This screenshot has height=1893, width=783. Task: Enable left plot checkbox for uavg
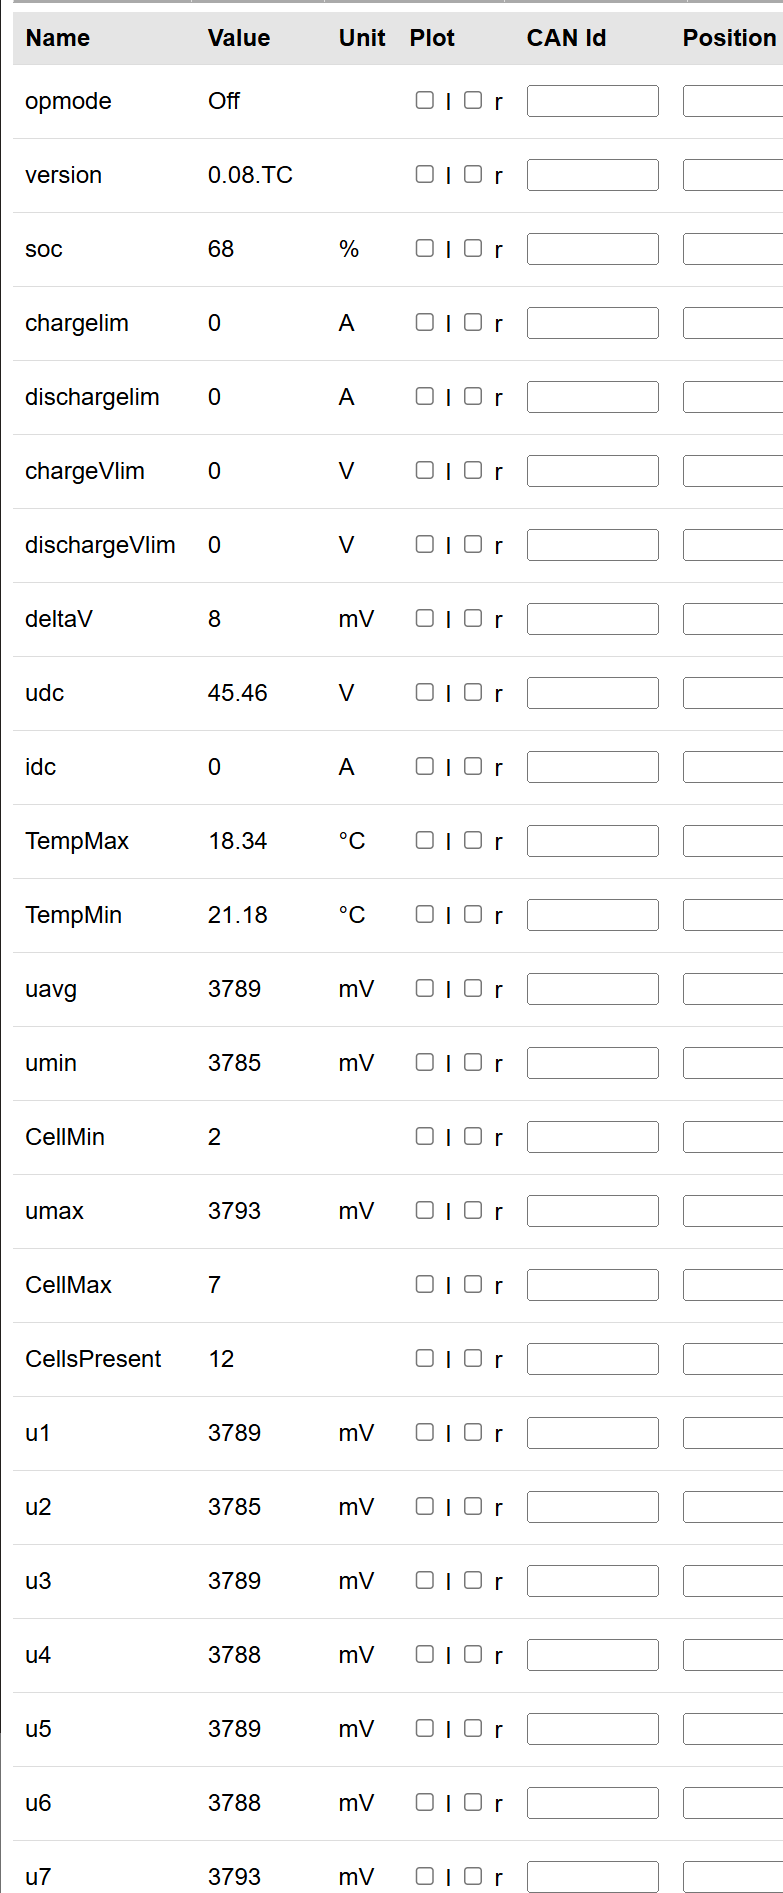pyautogui.click(x=425, y=988)
